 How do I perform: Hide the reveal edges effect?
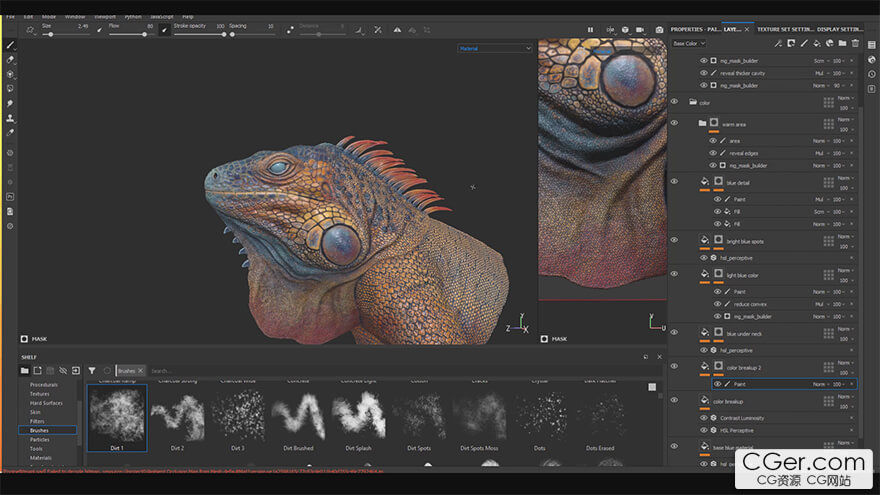[x=713, y=153]
